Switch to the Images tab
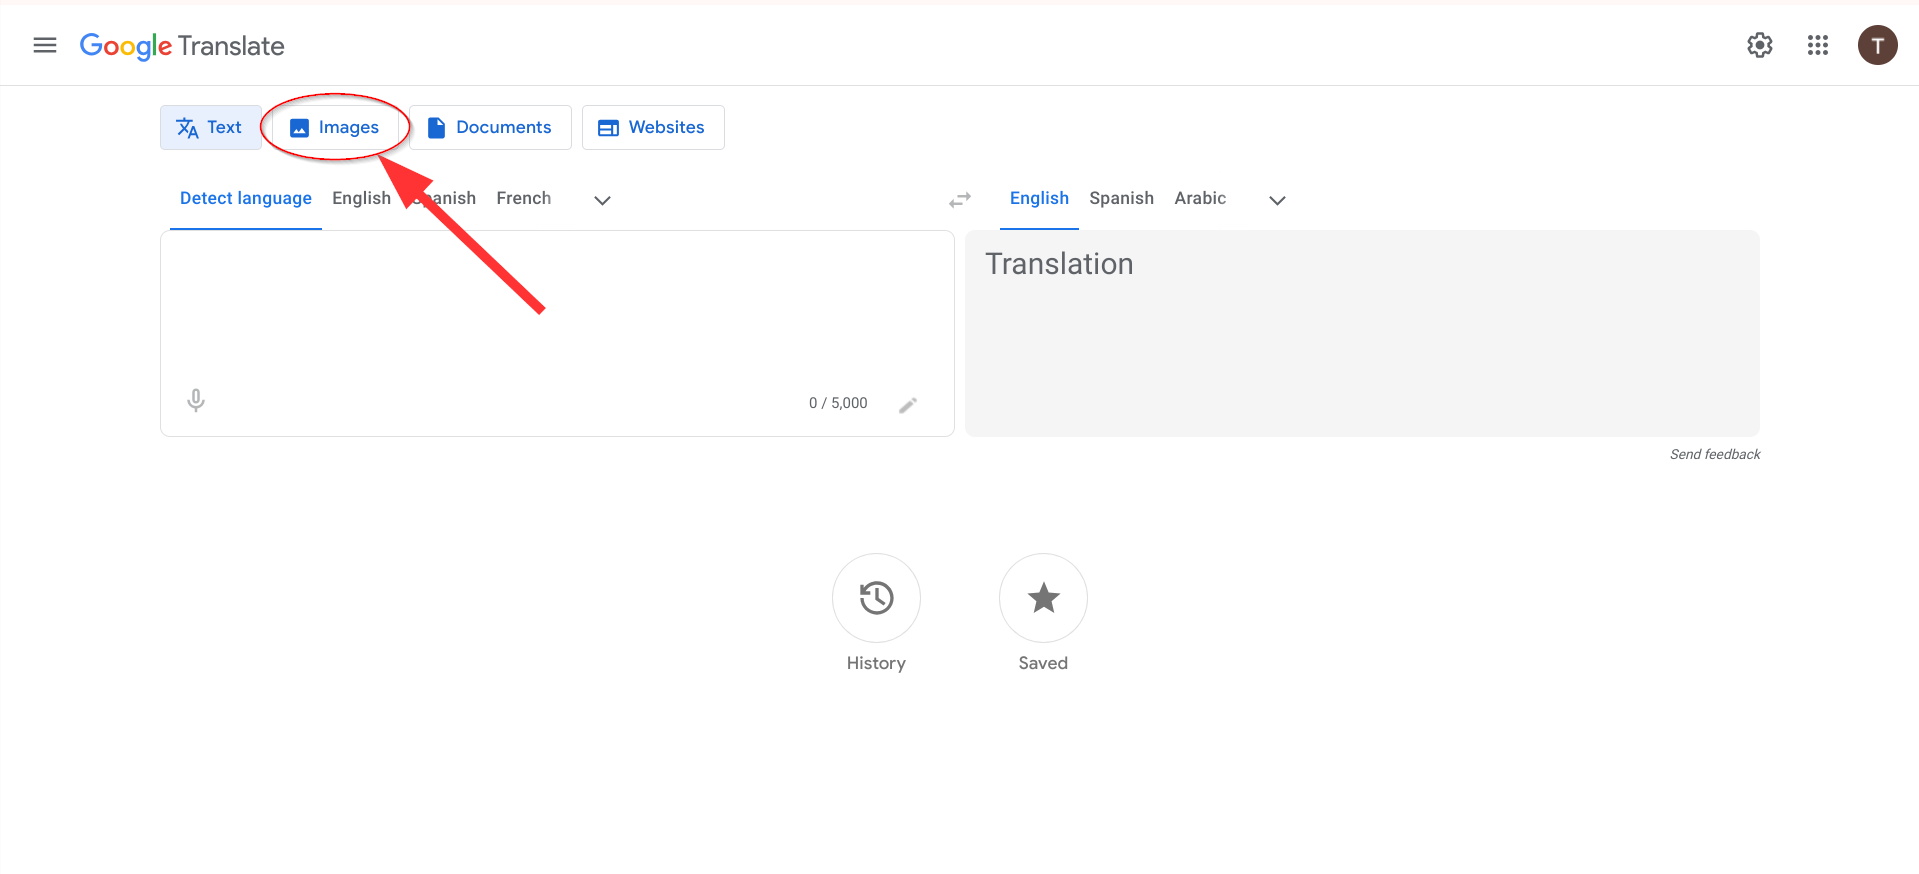The image size is (1919, 874). click(335, 127)
